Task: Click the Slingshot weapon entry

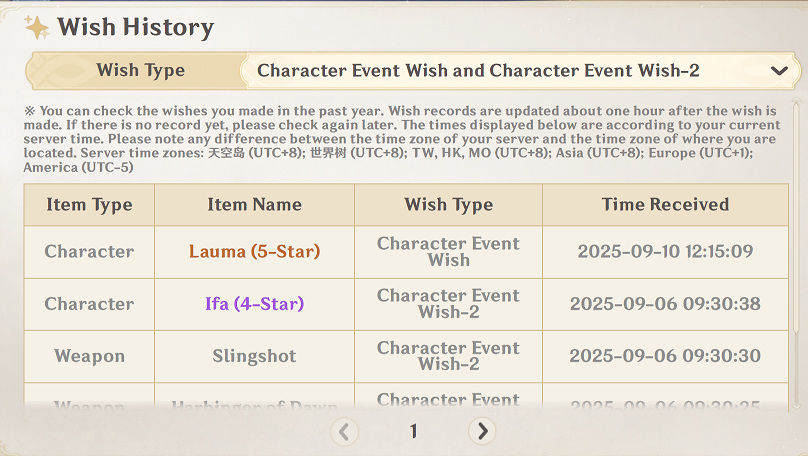Action: click(x=255, y=356)
